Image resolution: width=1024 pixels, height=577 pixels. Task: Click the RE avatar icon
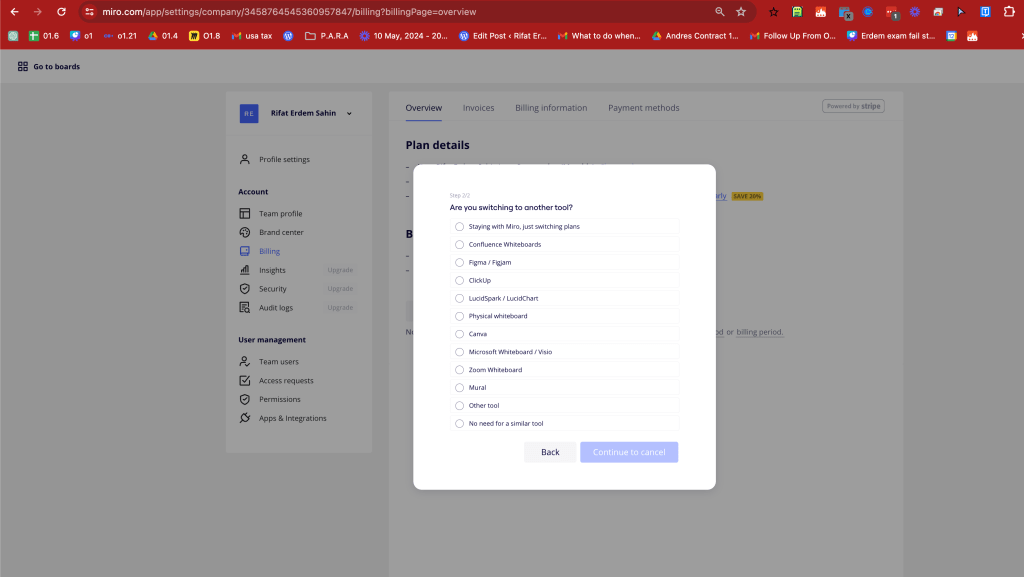coord(249,114)
